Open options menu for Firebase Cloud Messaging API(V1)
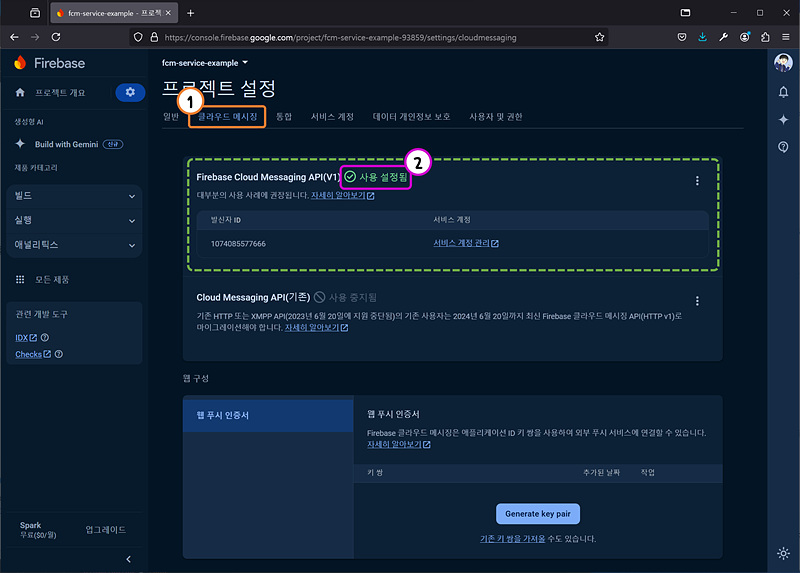The image size is (800, 573). pyautogui.click(x=697, y=181)
